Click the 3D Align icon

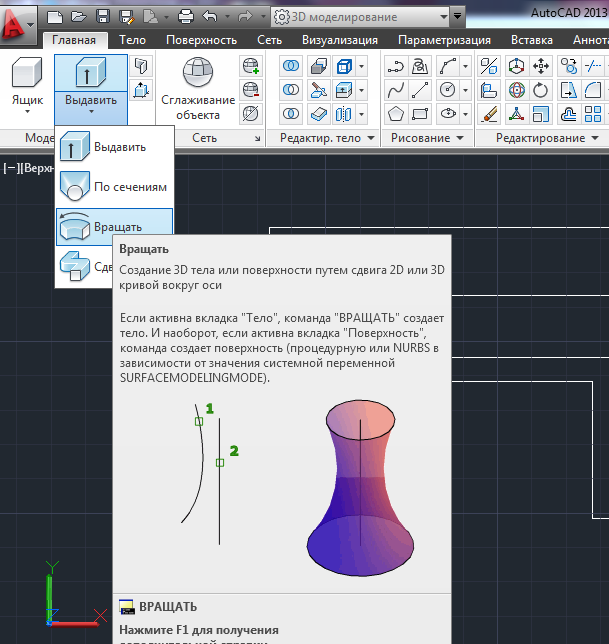click(x=489, y=90)
